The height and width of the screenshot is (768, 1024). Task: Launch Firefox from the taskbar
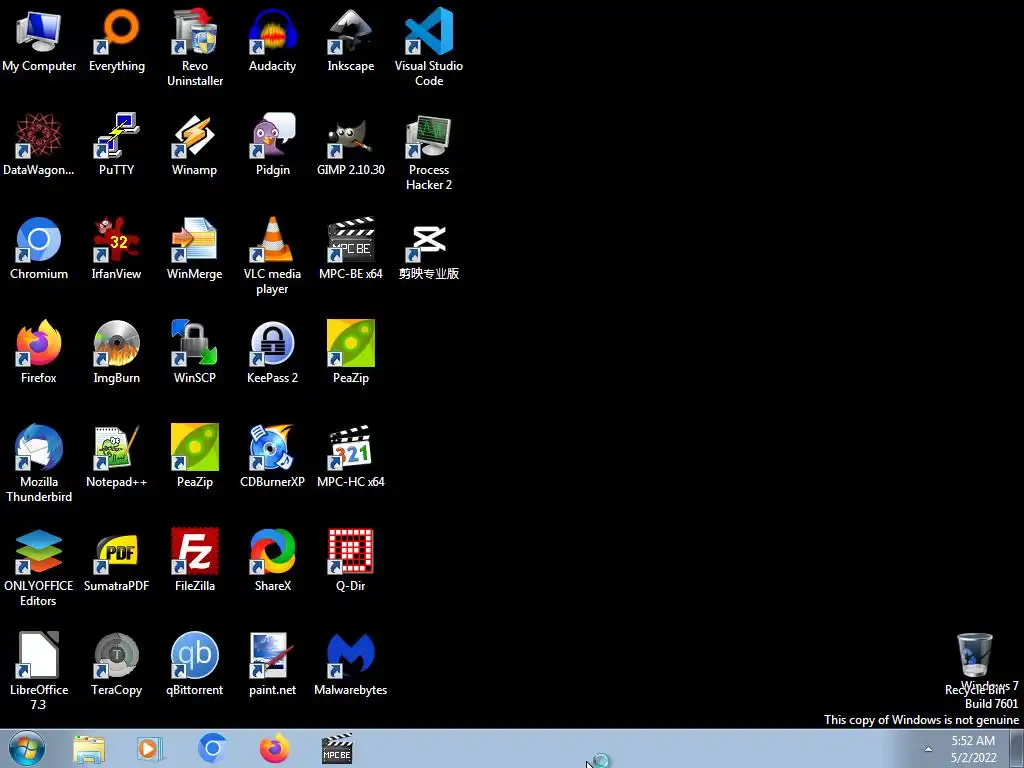tap(274, 748)
